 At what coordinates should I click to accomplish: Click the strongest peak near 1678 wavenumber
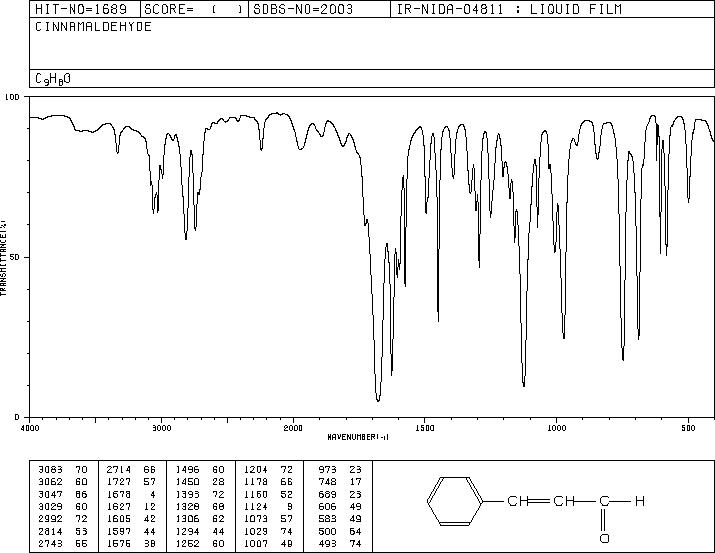378,400
